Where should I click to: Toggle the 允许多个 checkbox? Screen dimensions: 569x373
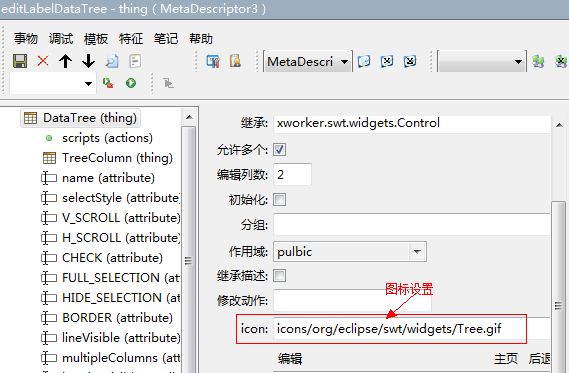[279, 149]
